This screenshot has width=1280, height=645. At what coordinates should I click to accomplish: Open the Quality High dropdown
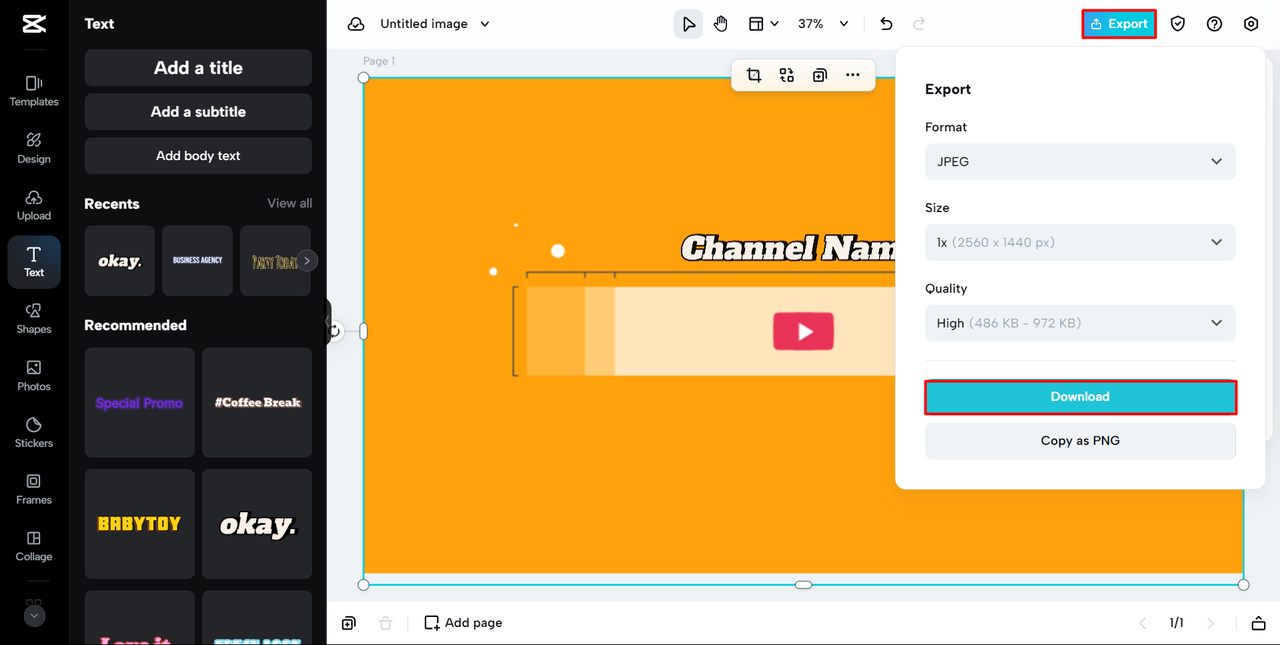tap(1080, 323)
